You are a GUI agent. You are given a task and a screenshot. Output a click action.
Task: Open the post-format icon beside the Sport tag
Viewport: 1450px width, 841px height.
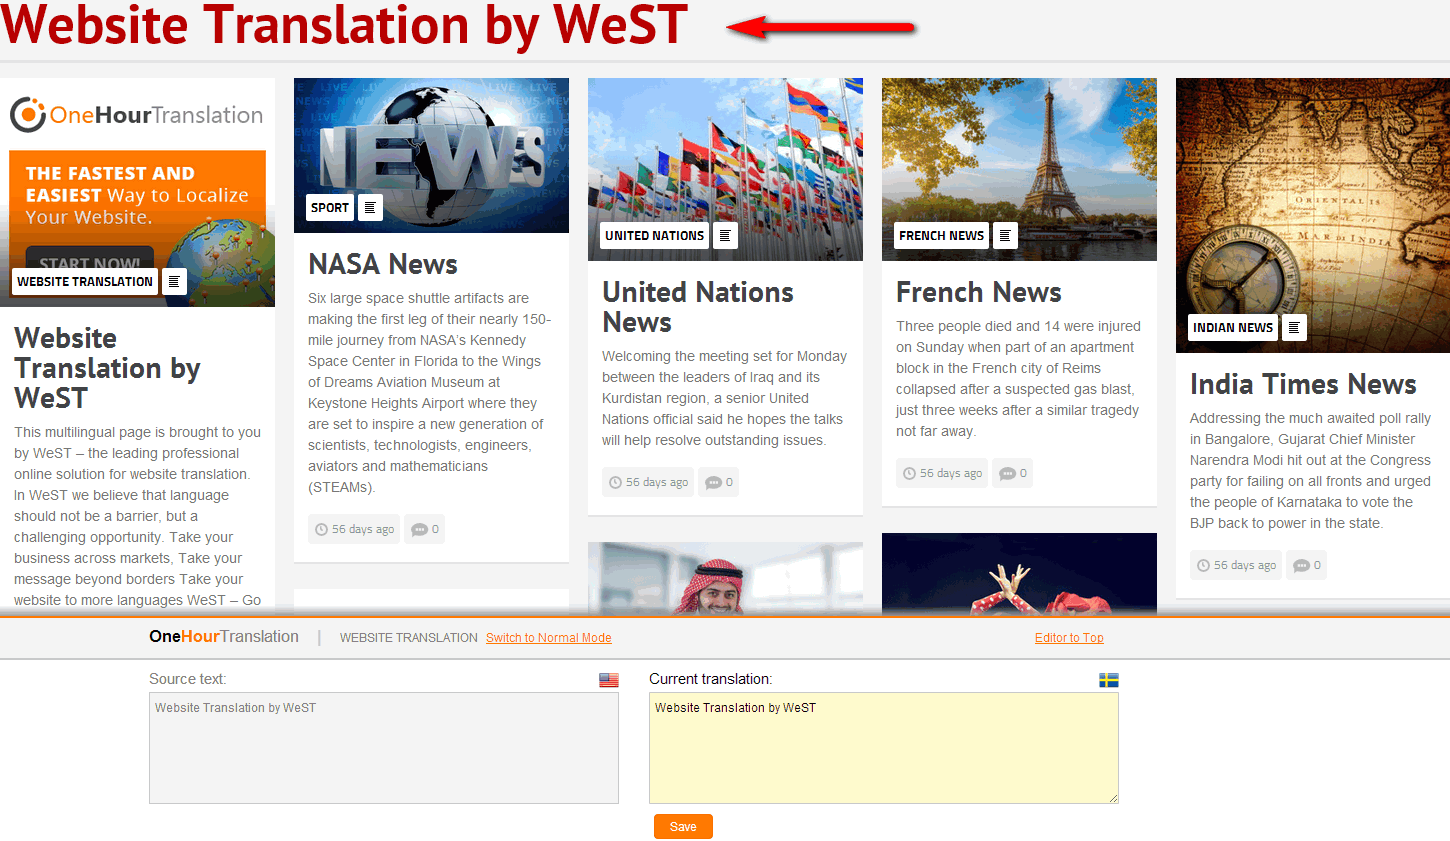point(370,207)
